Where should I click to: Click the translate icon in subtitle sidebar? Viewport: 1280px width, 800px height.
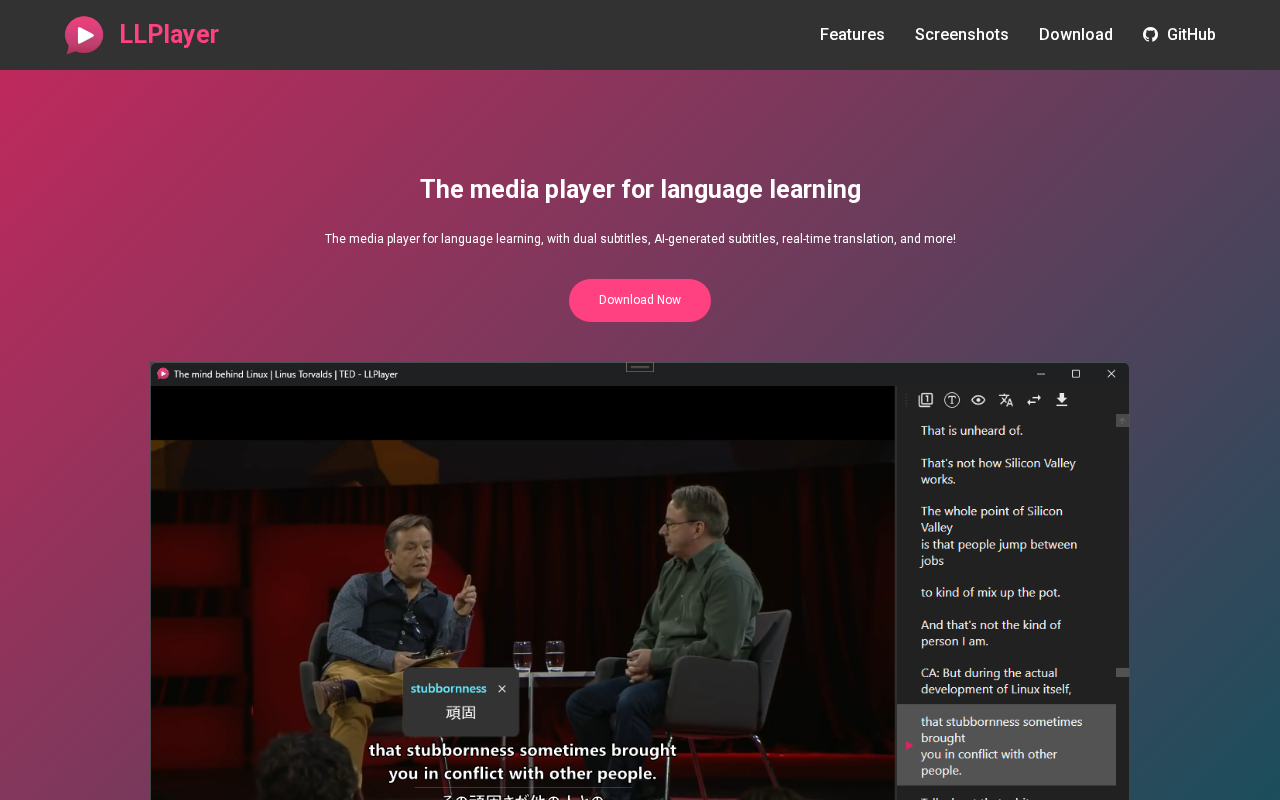(1006, 400)
